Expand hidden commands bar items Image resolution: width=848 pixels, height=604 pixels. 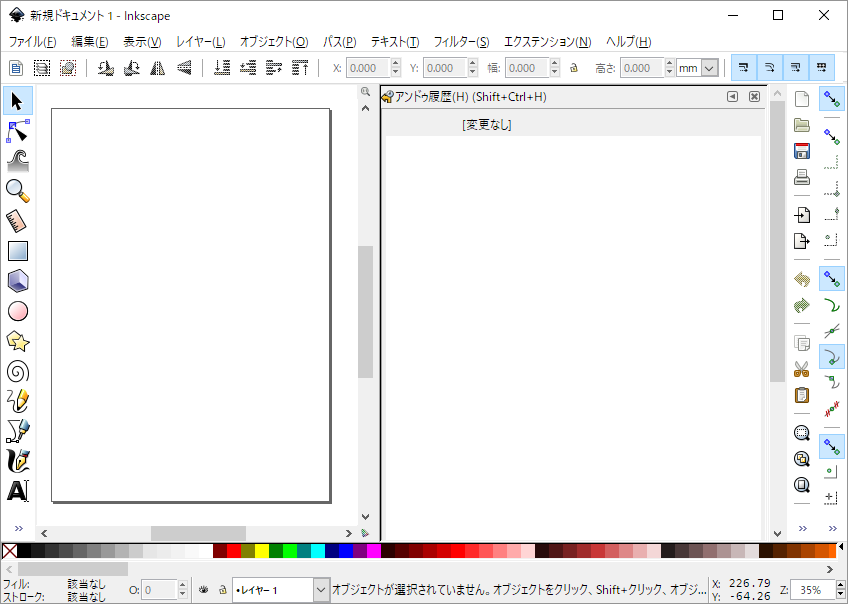[x=803, y=528]
